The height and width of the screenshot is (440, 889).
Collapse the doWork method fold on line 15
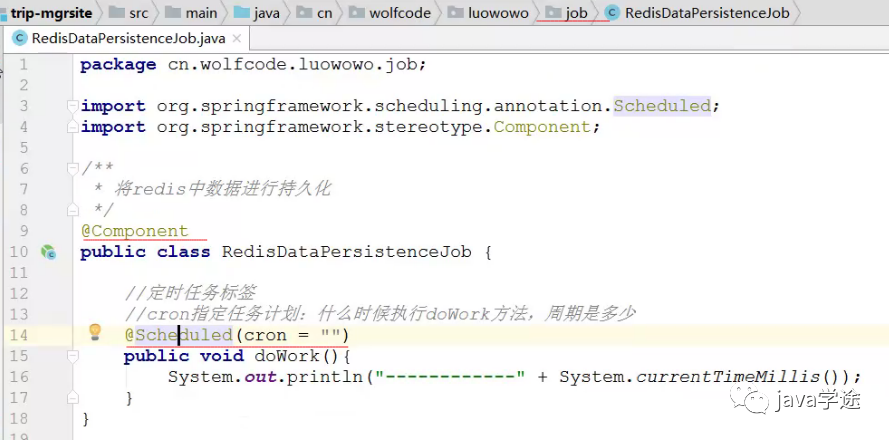click(x=72, y=356)
